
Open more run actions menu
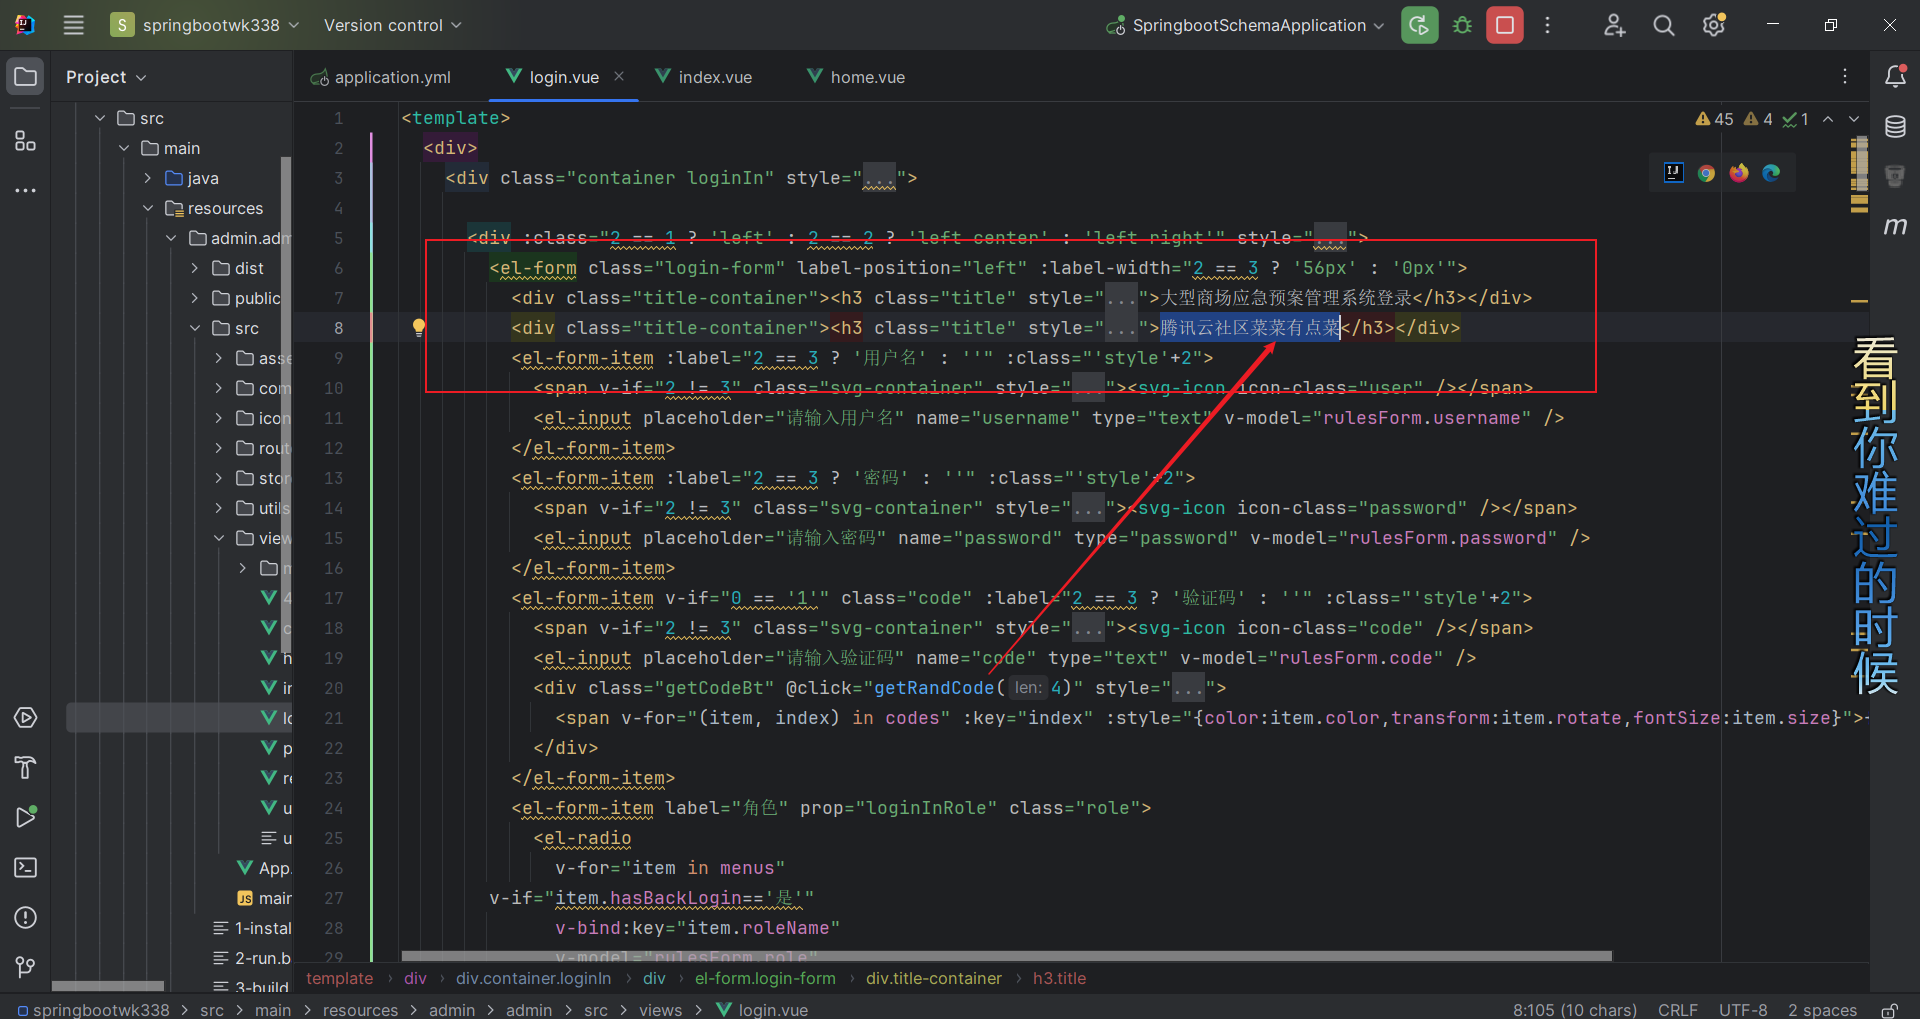(1547, 25)
